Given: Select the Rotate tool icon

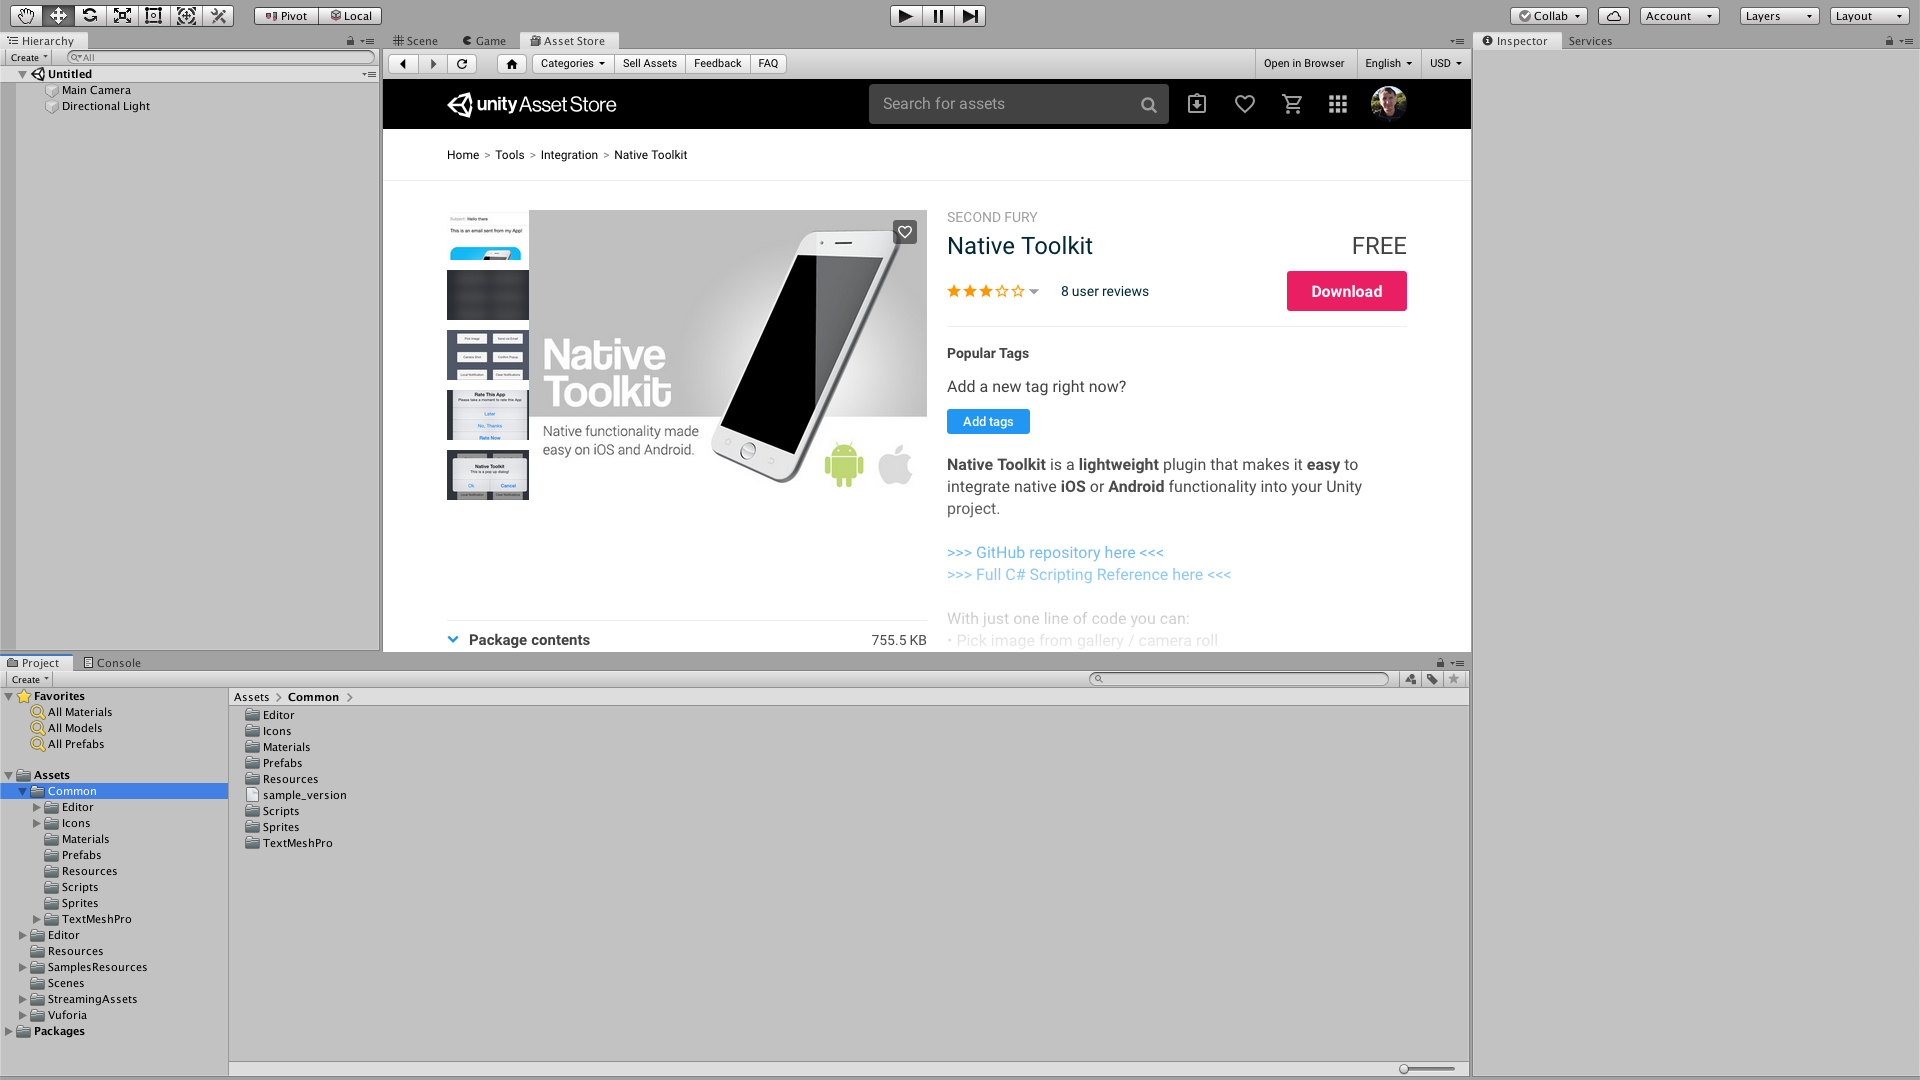Looking at the screenshot, I should pos(90,16).
